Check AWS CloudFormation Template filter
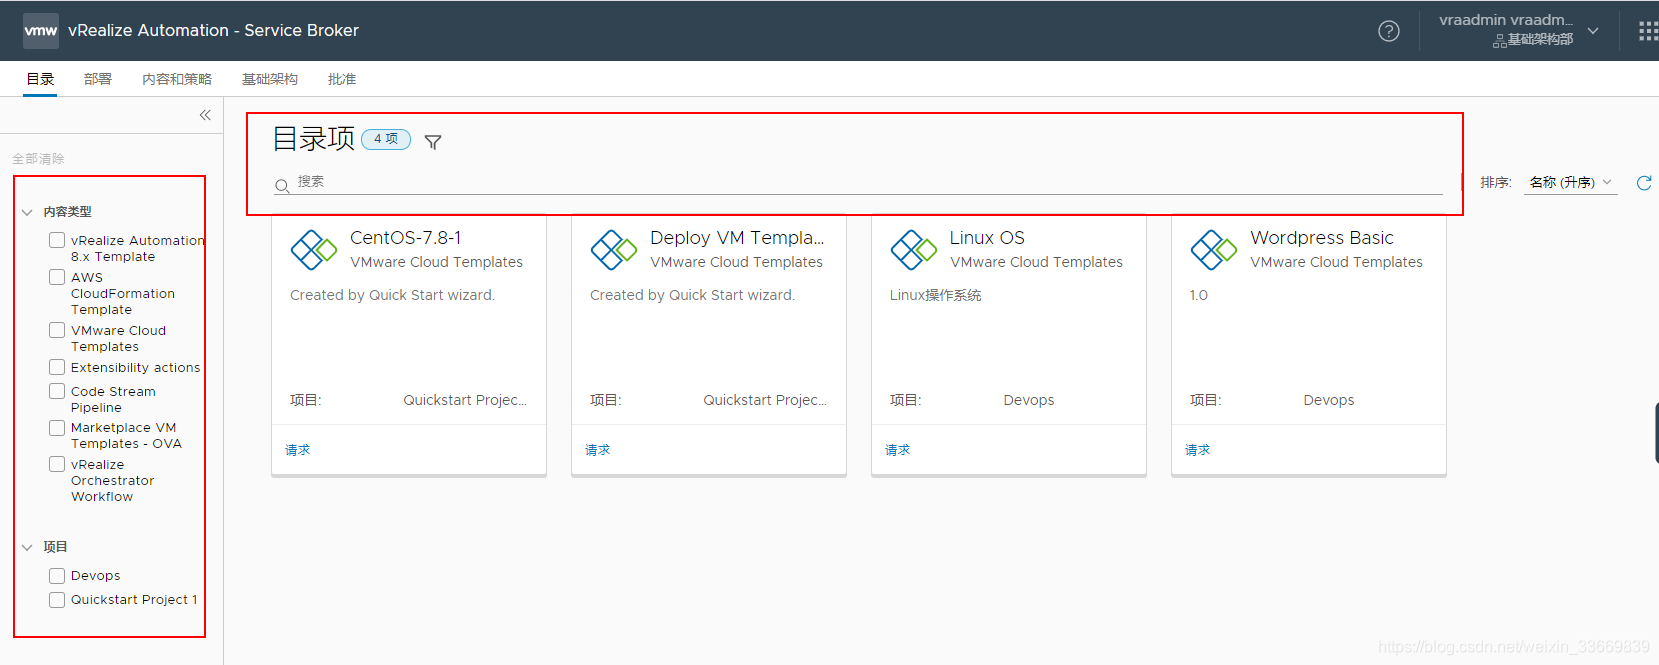Viewport: 1659px width, 665px height. 57,277
